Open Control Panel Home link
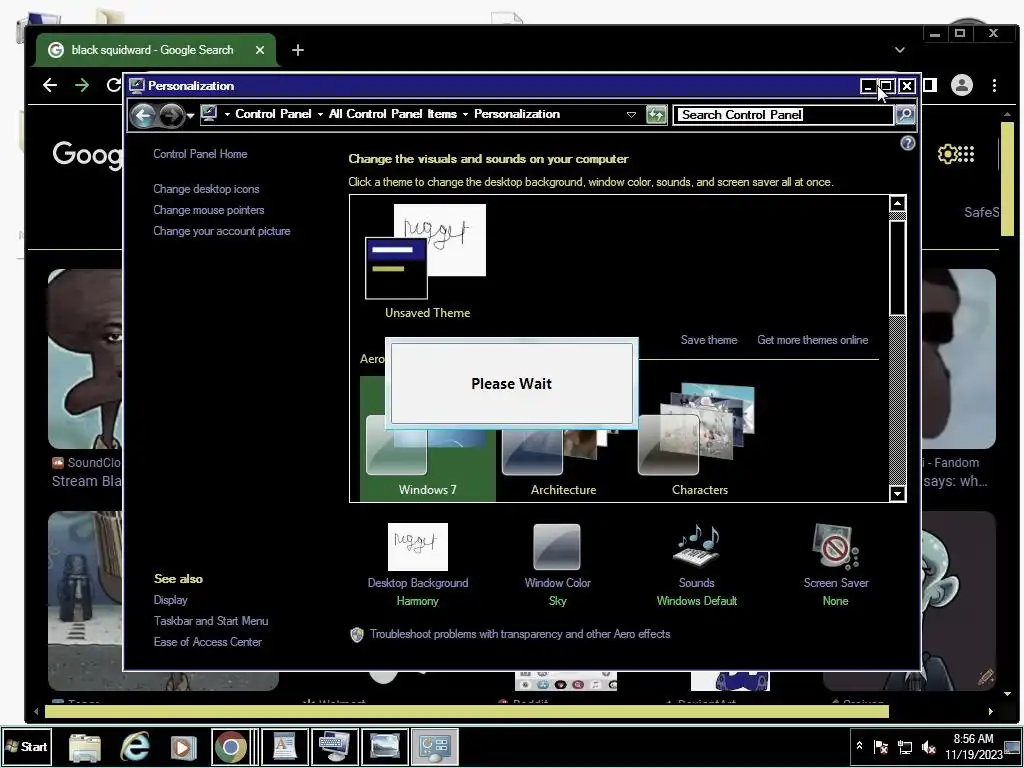Image resolution: width=1024 pixels, height=768 pixels. click(200, 154)
